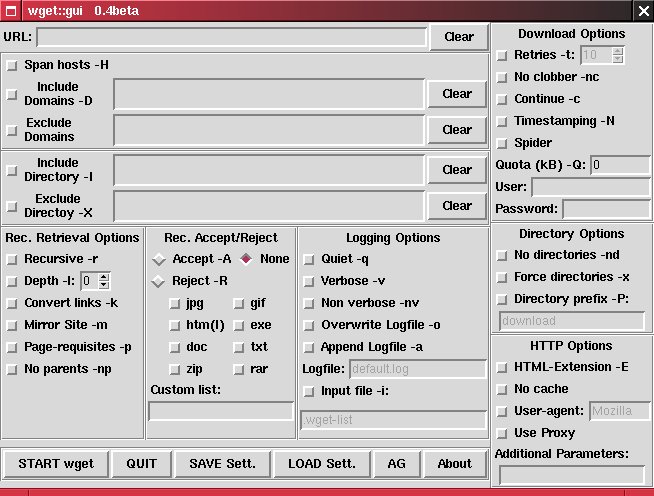Close the wget::gui window

pyautogui.click(x=643, y=11)
